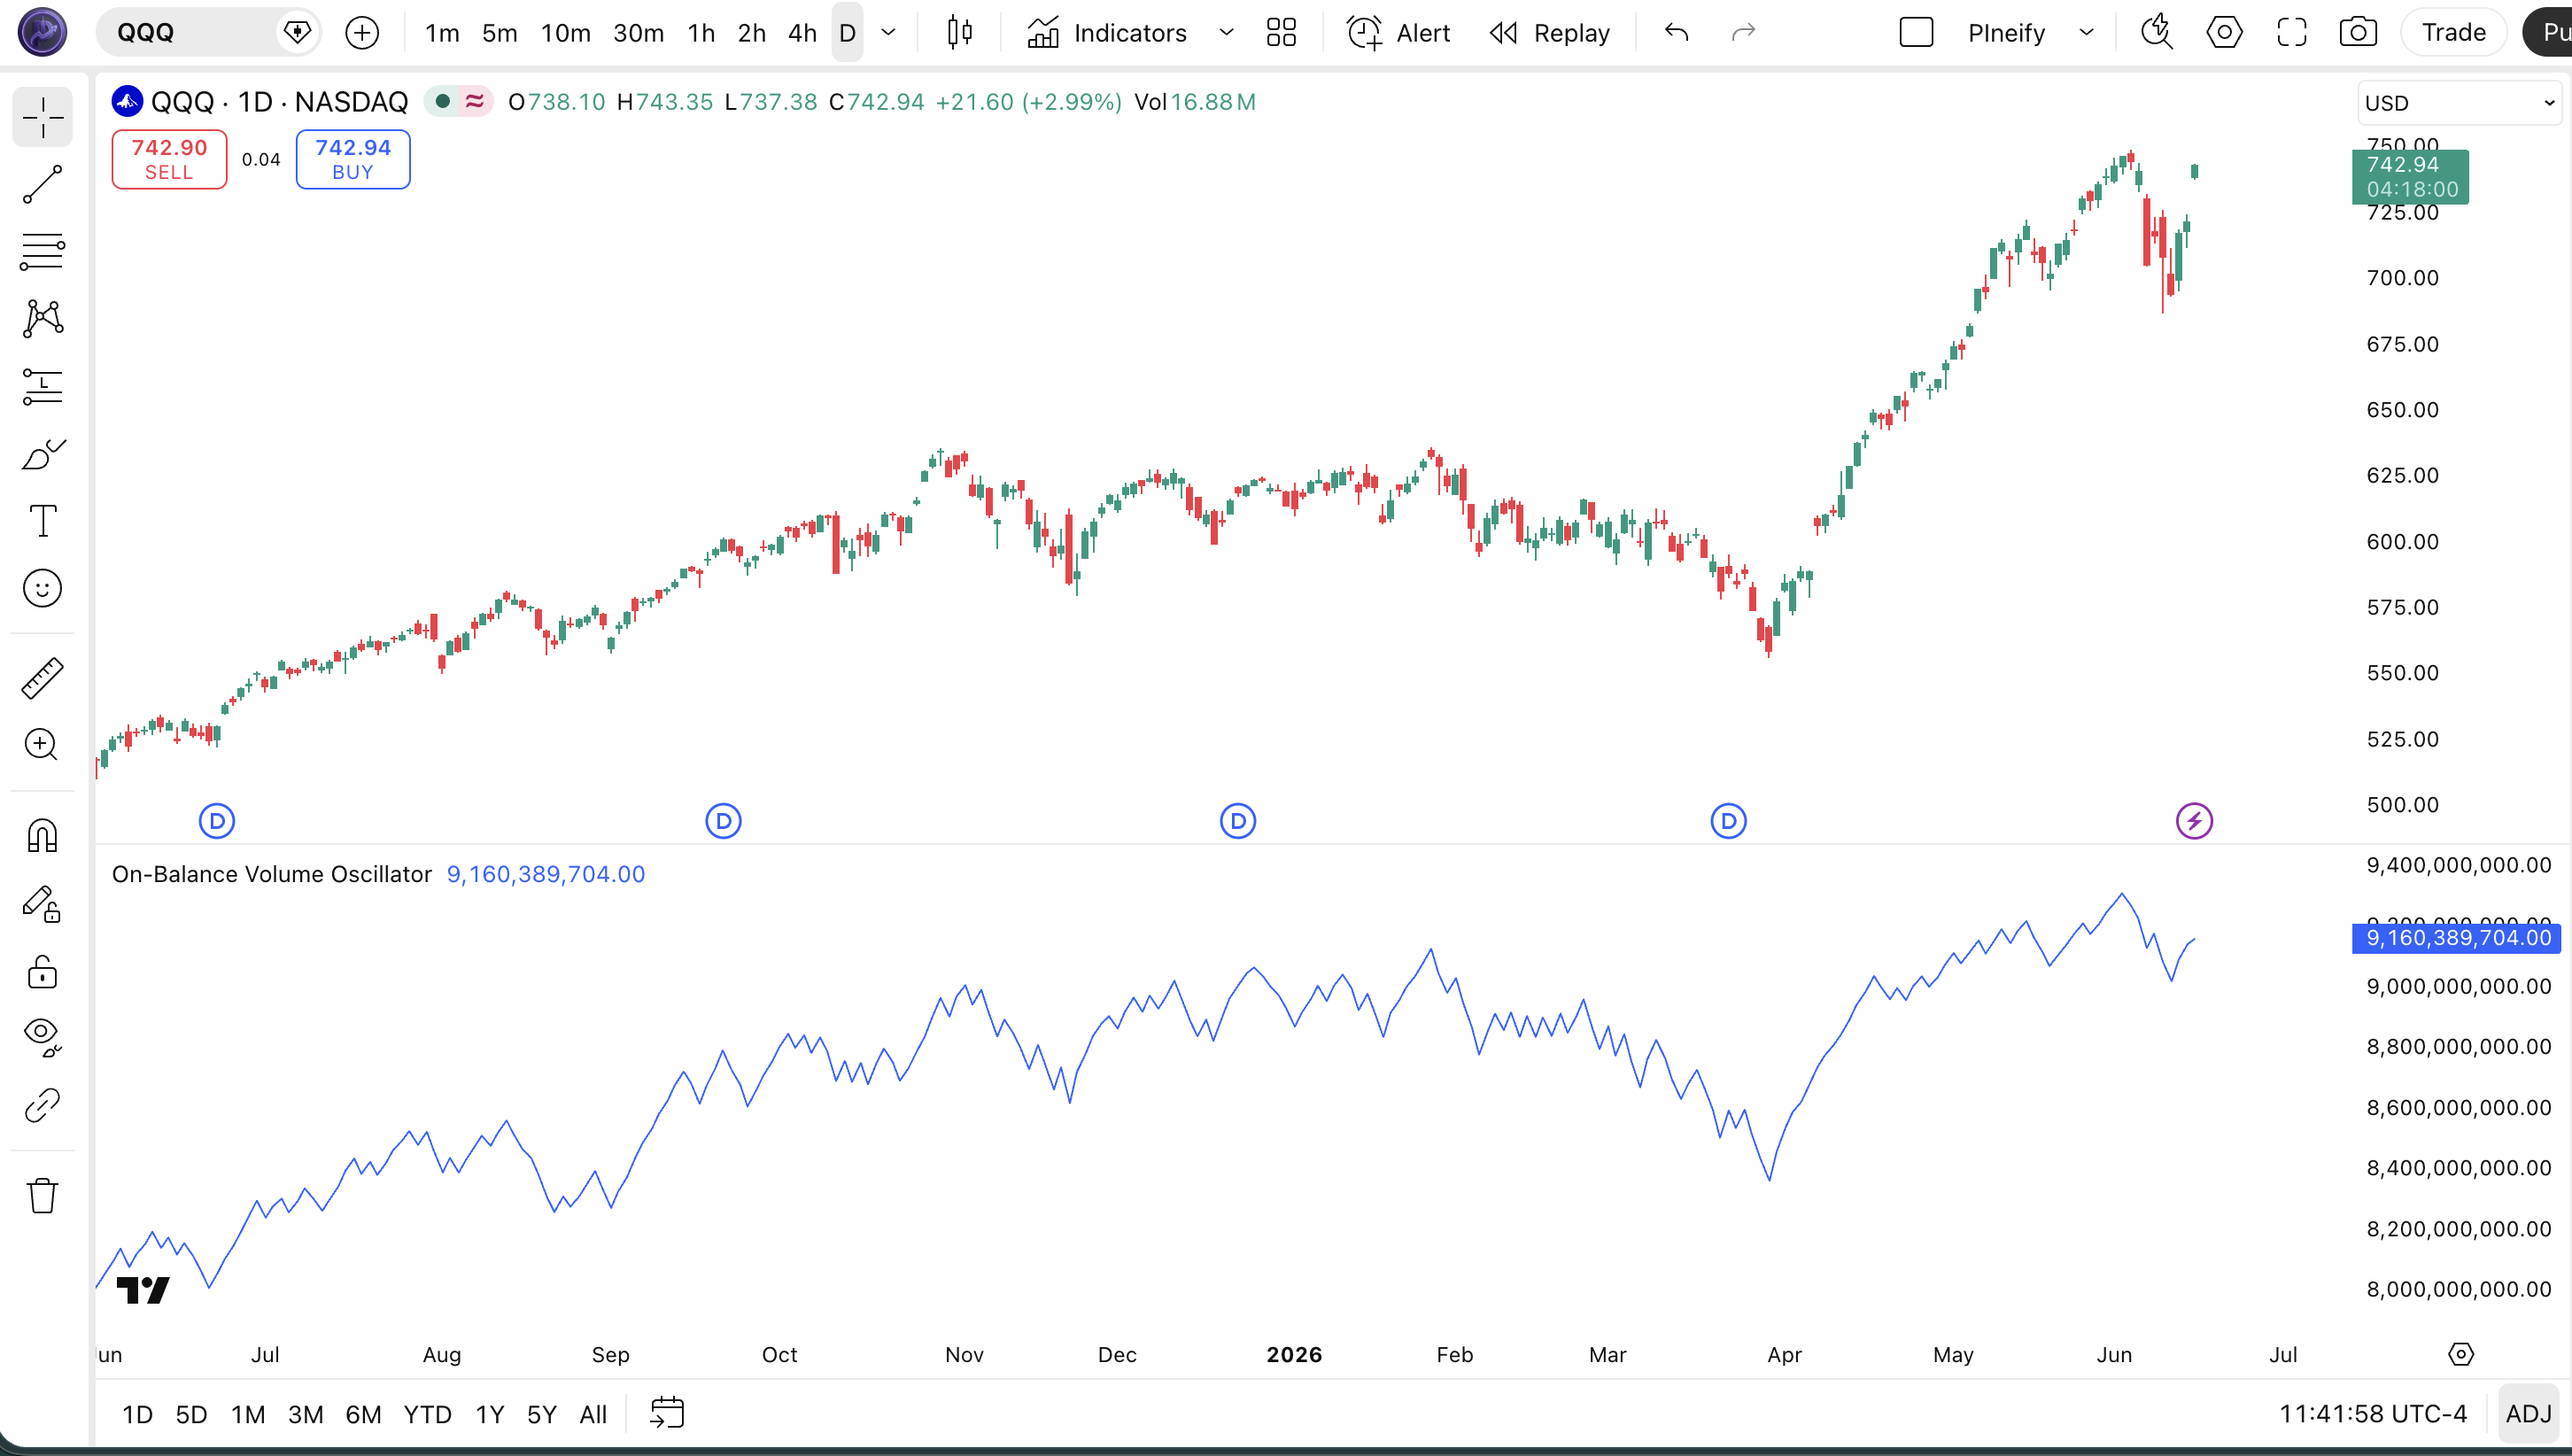Select the crosshair cursor tool
Screen dimensions: 2572x1456
tap(42, 118)
